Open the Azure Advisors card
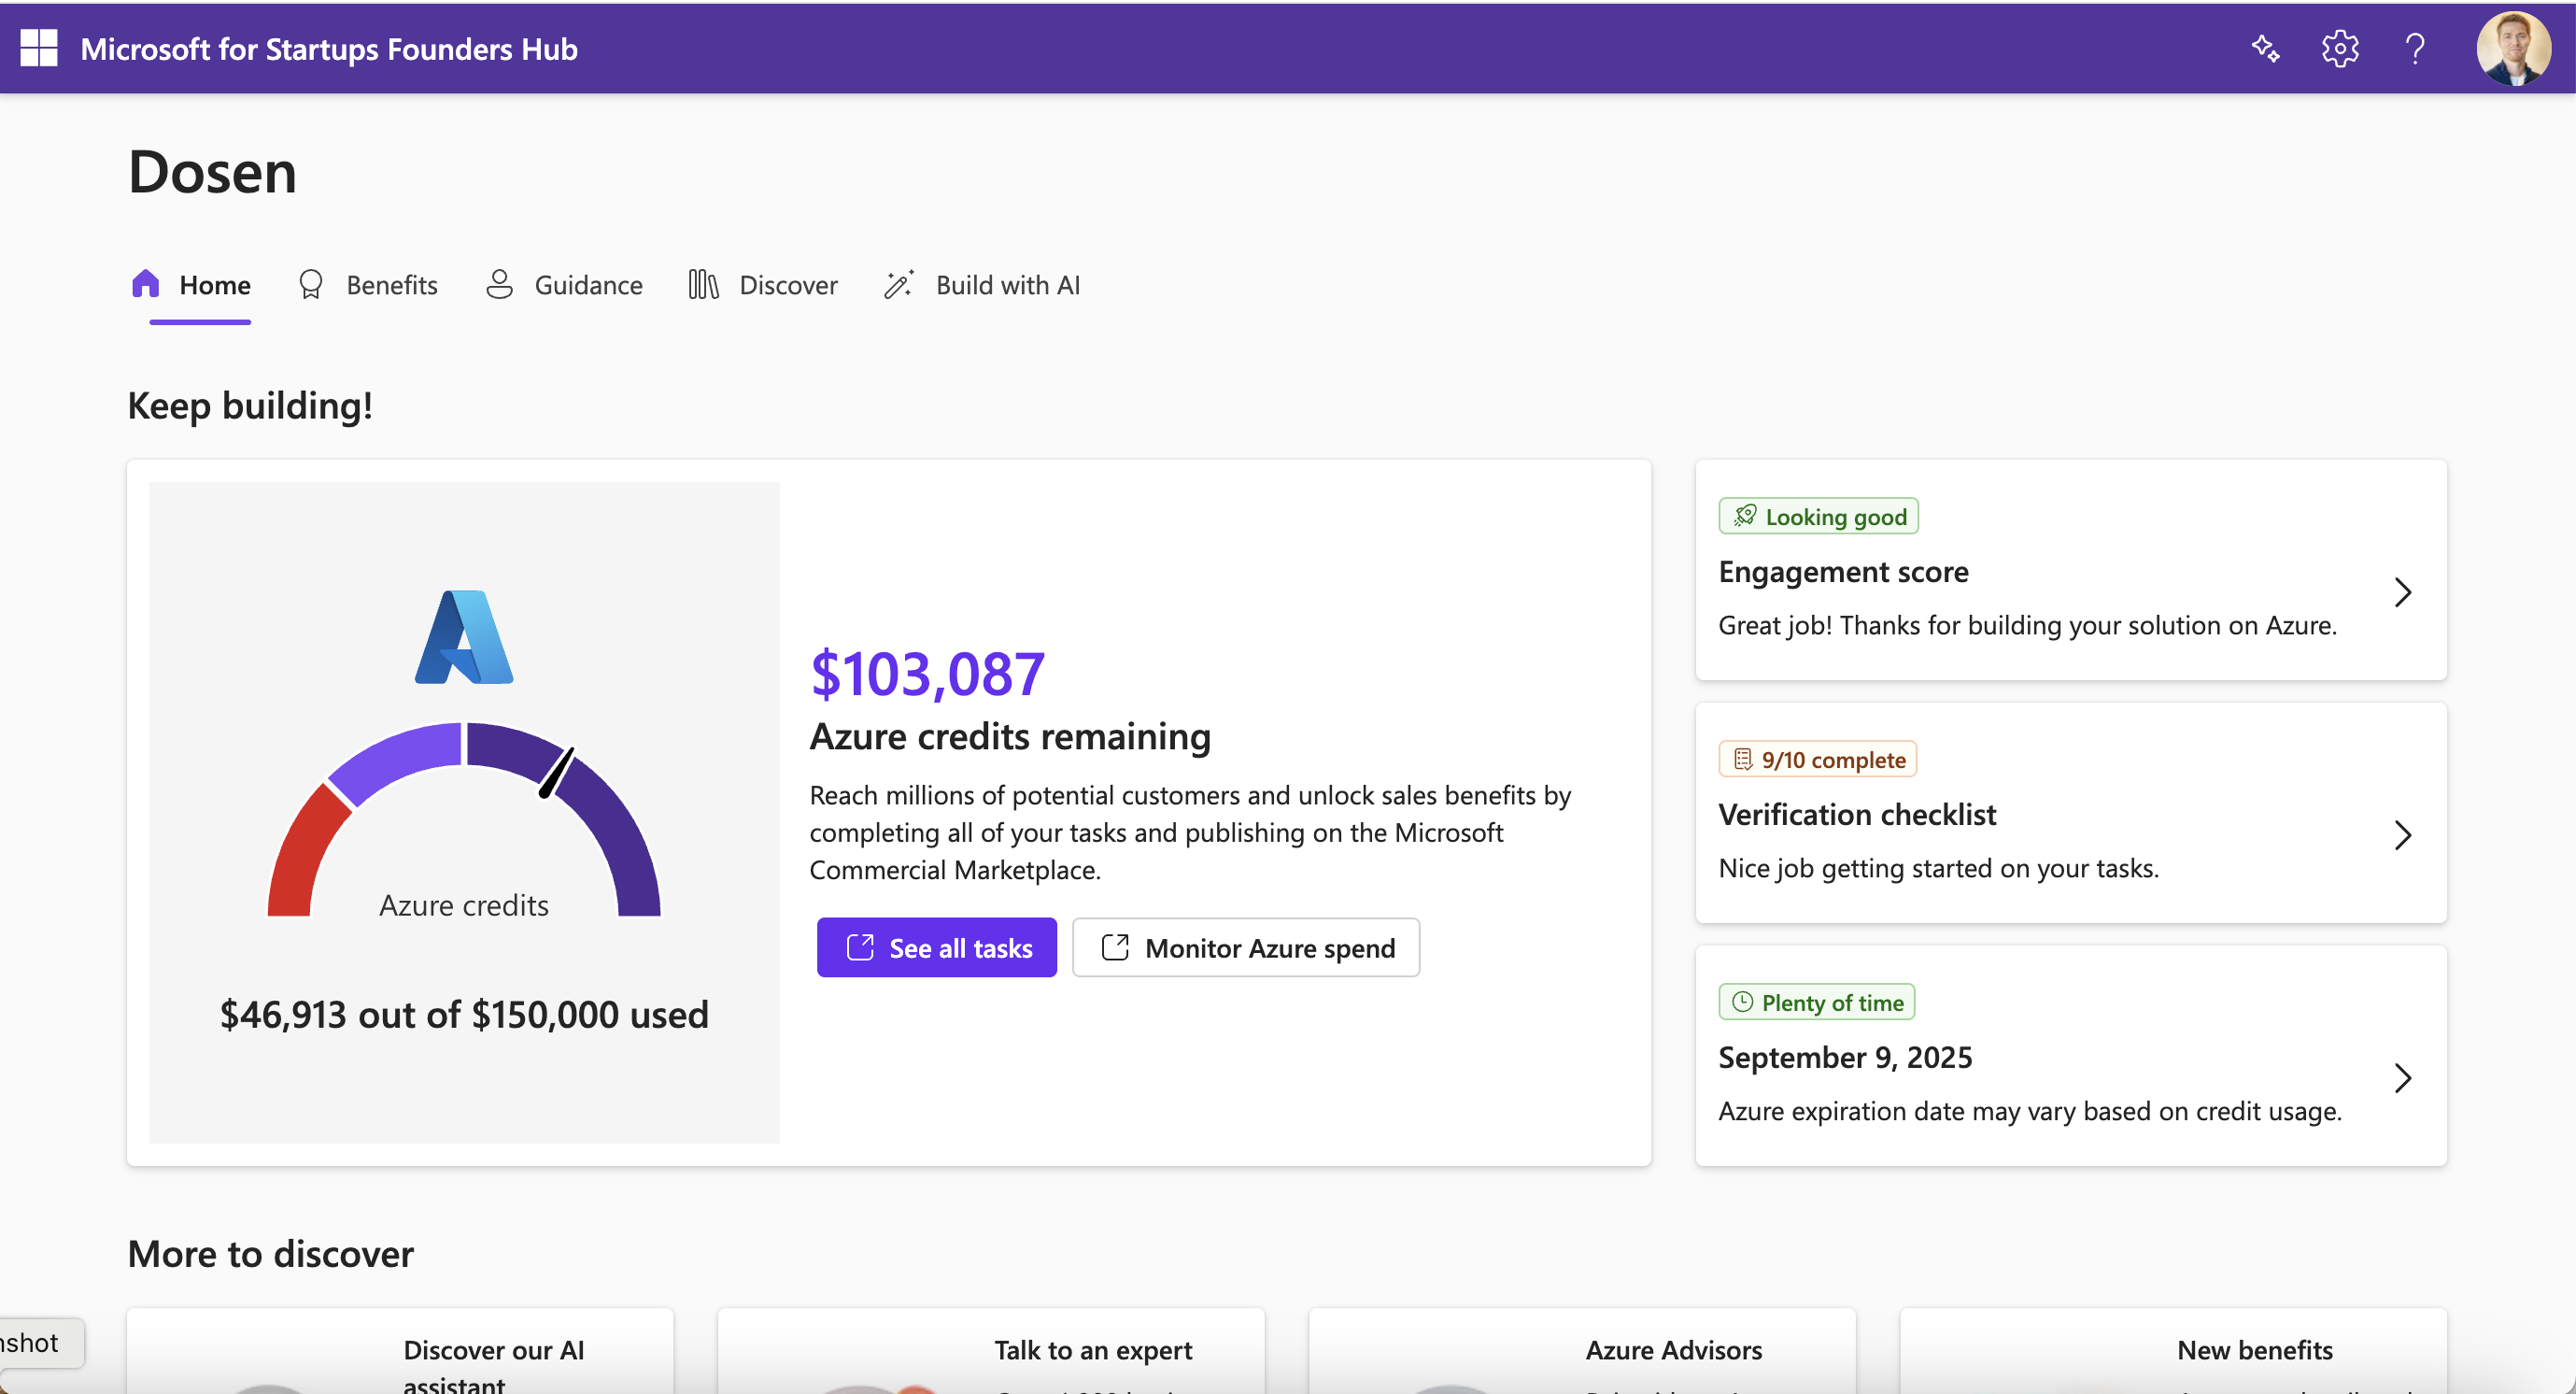This screenshot has width=2576, height=1394. pyautogui.click(x=1582, y=1352)
